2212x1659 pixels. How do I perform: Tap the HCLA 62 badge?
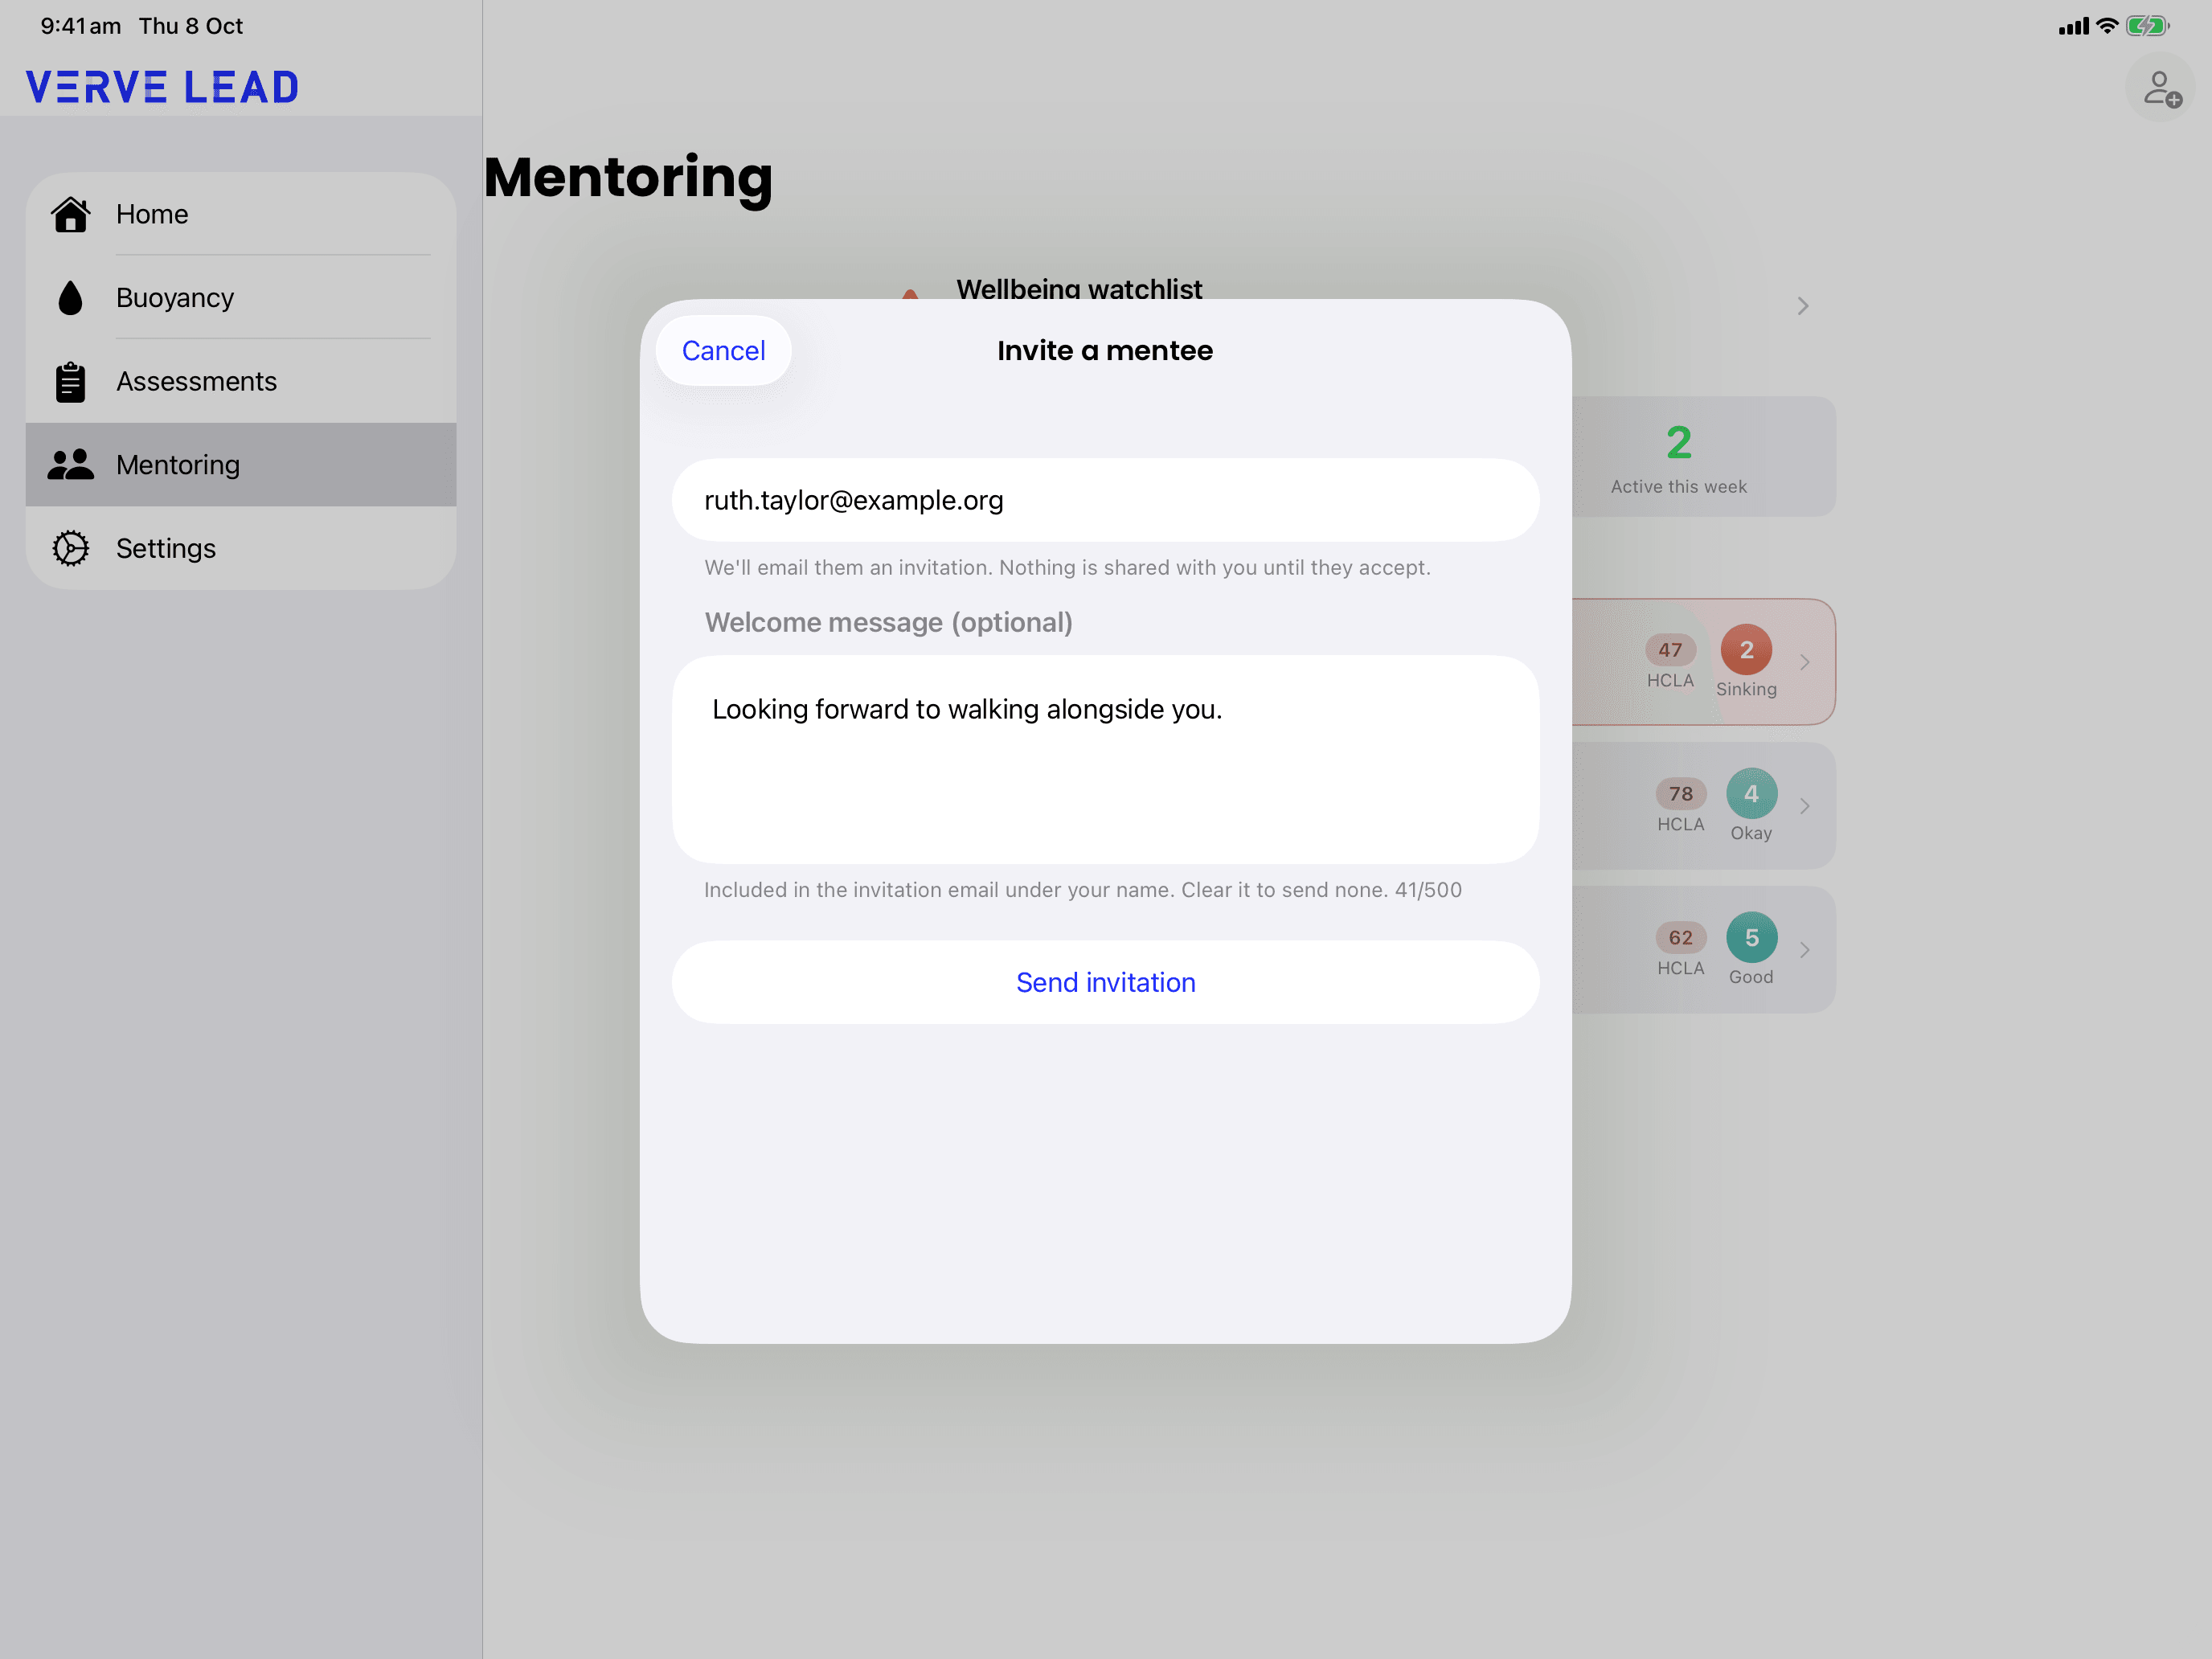[1680, 938]
